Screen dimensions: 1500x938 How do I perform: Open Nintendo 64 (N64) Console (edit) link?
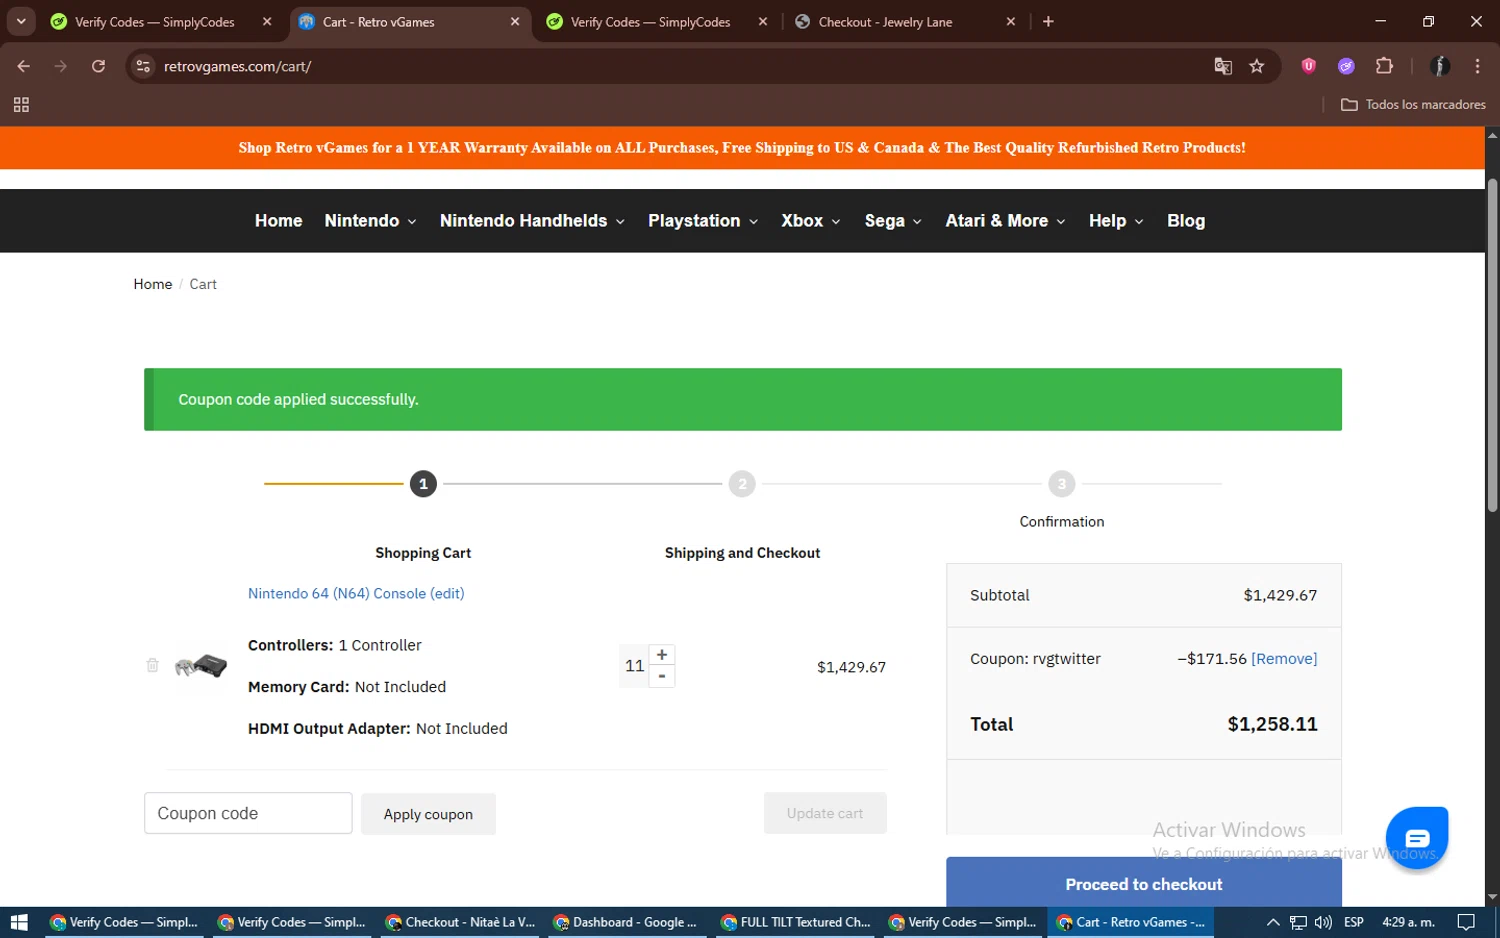click(356, 593)
